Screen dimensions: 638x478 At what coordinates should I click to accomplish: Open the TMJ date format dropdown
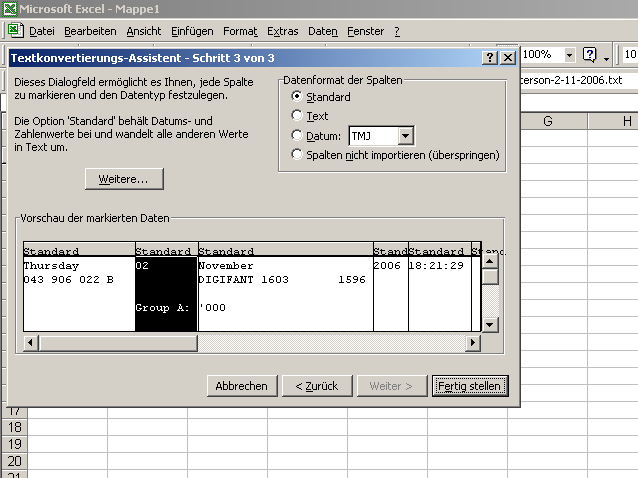point(406,136)
